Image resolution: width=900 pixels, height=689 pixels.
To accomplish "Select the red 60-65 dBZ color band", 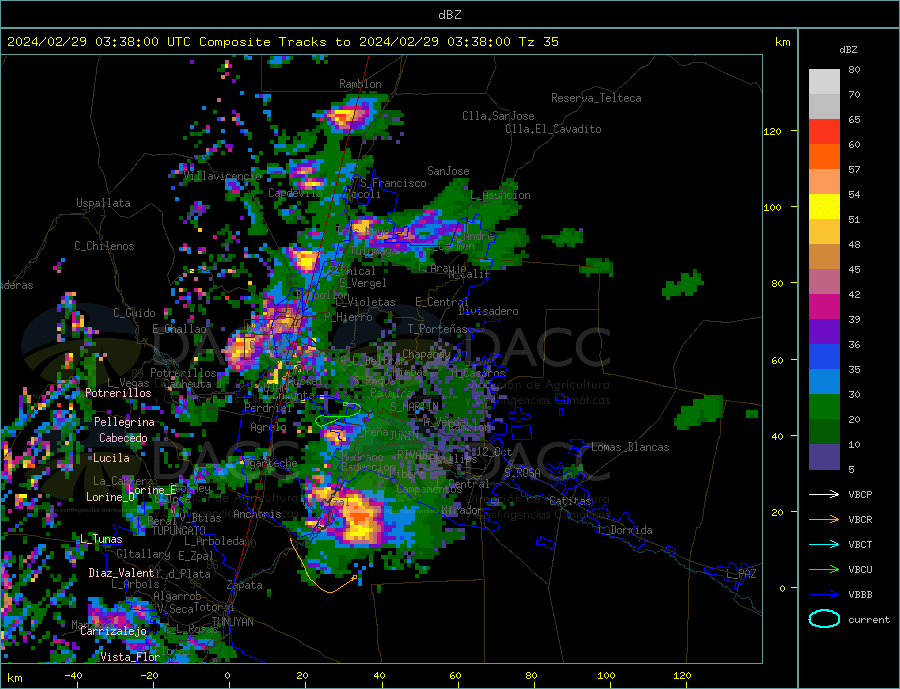I will tap(824, 131).
